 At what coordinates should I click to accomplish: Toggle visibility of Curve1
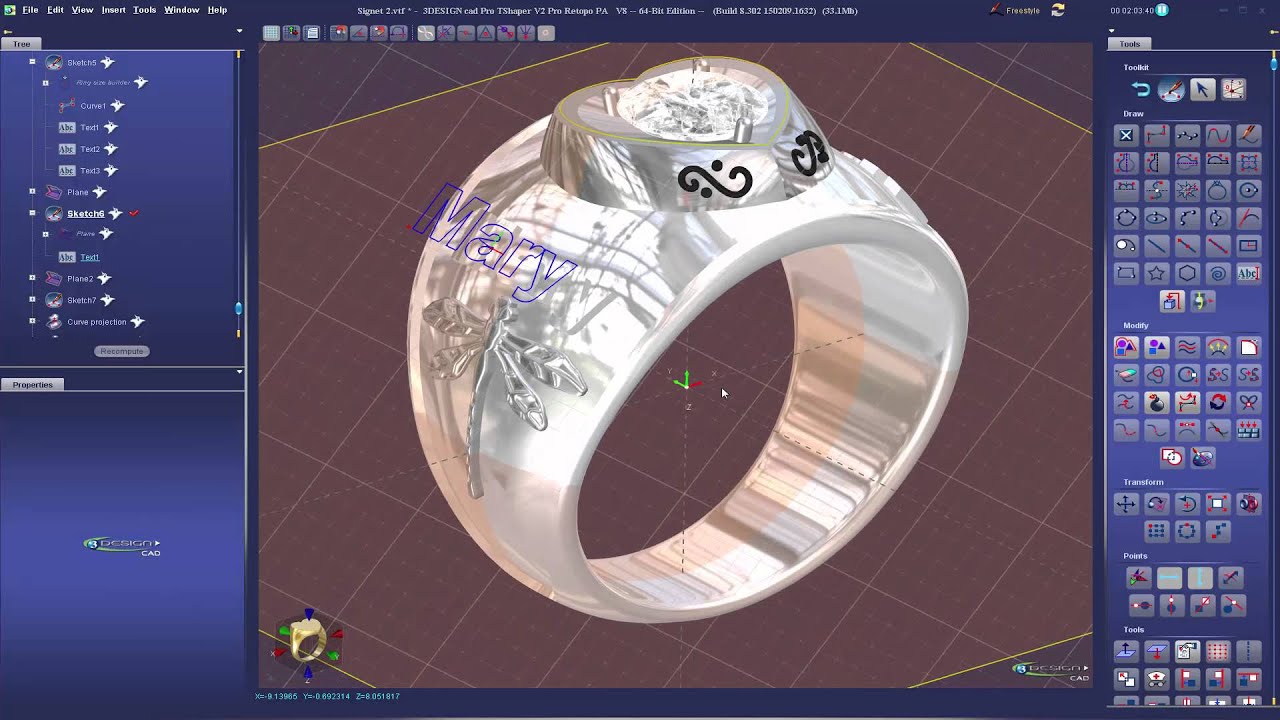[x=117, y=106]
